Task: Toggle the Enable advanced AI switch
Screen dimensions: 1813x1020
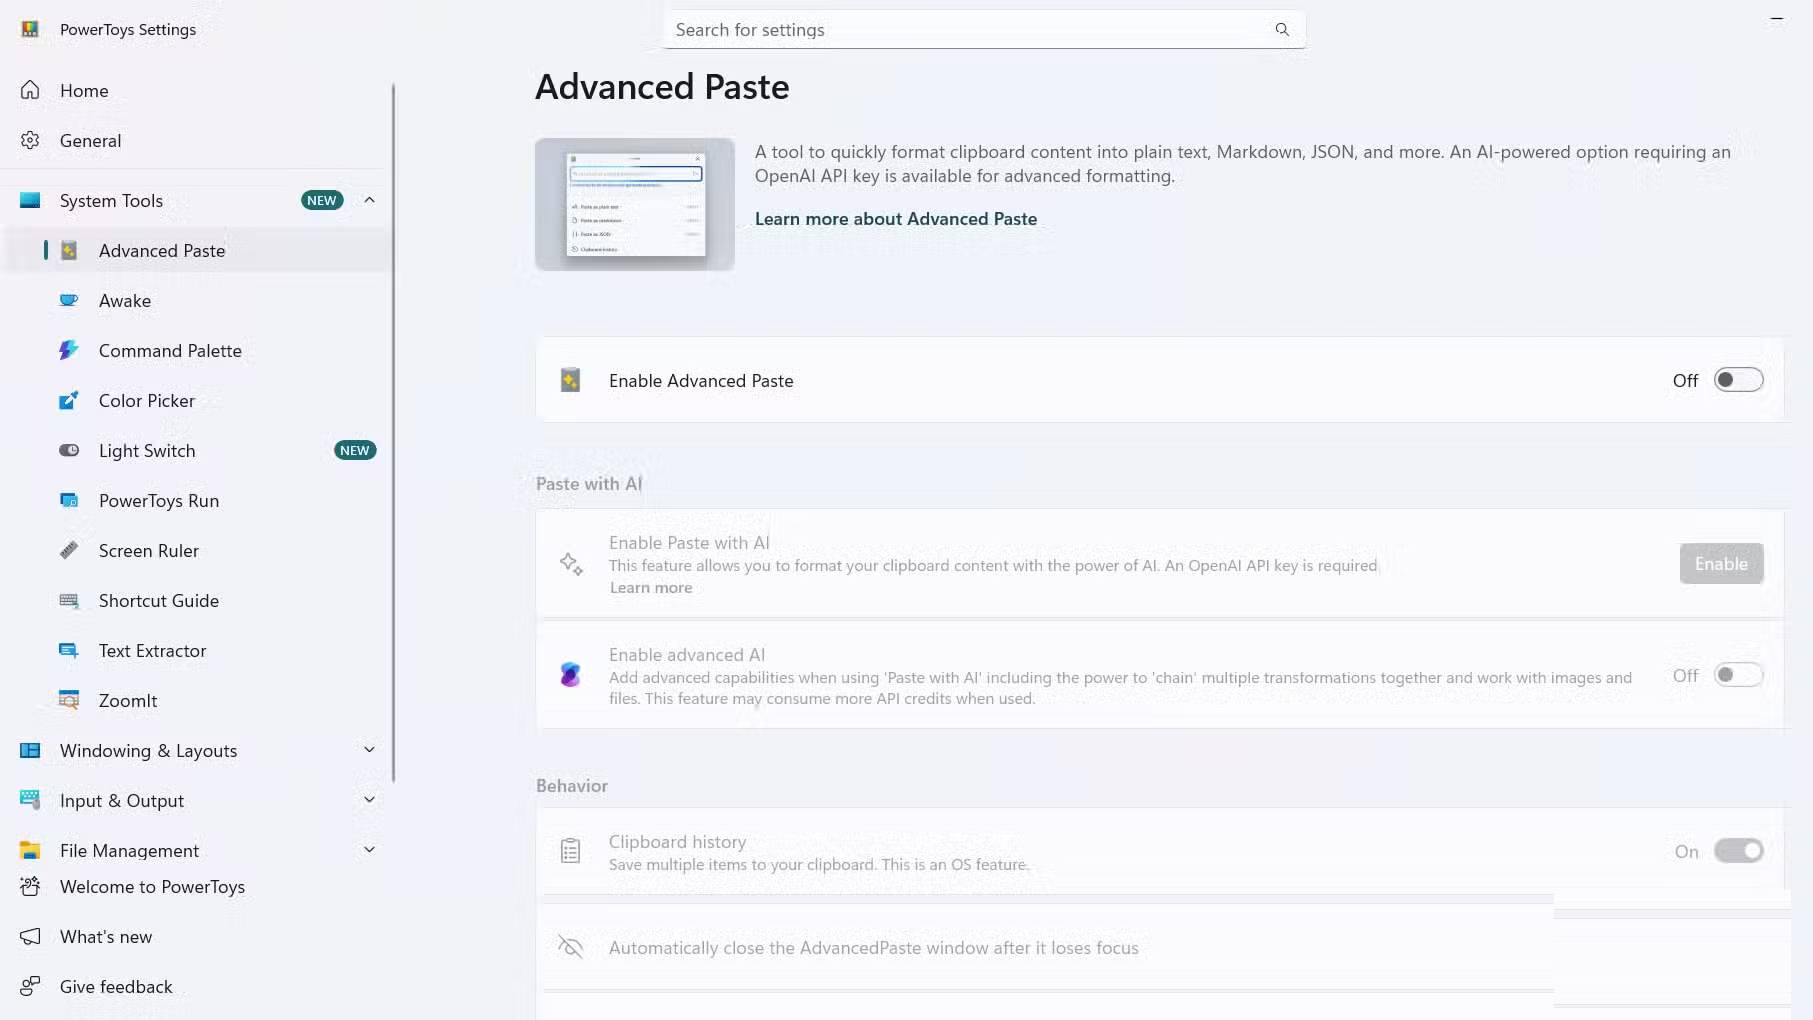Action: point(1738,675)
